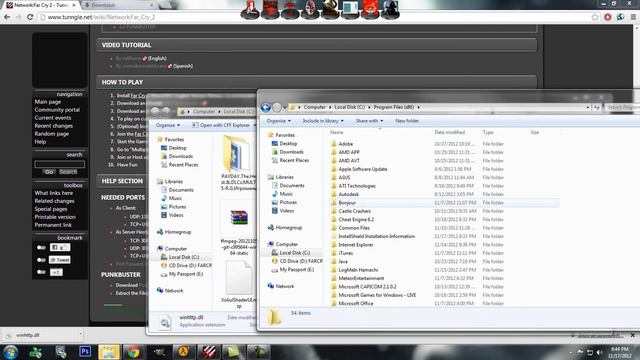The image size is (640, 360).
Task: Open winhttp.dll download options arrow
Action: [80, 335]
